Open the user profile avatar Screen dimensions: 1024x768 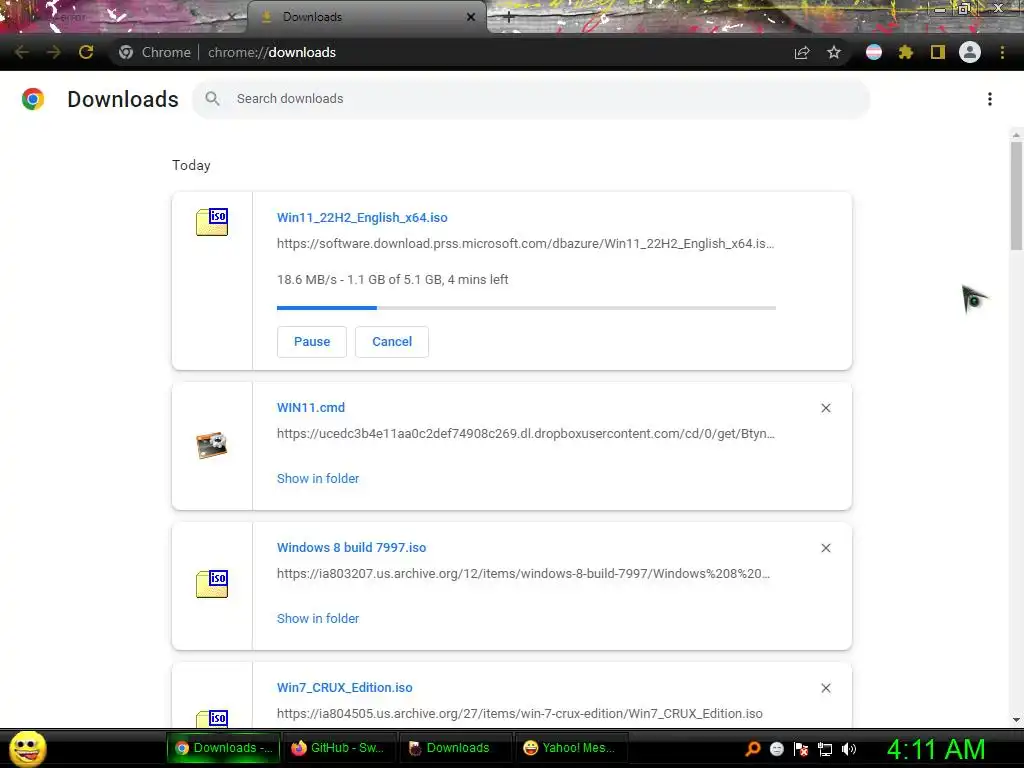970,52
